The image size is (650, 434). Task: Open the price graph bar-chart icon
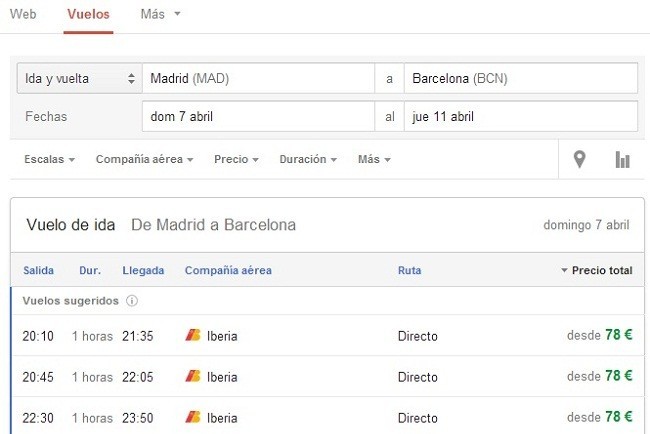(x=622, y=160)
